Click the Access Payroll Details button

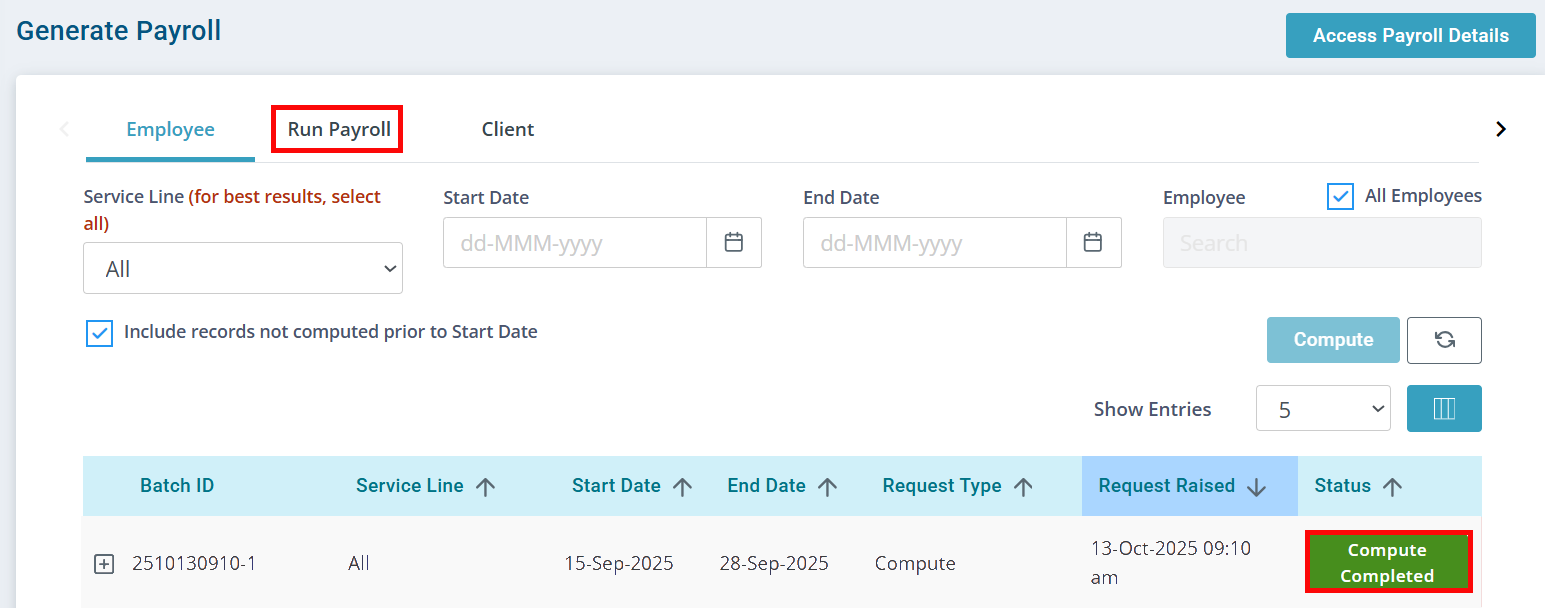tap(1410, 36)
